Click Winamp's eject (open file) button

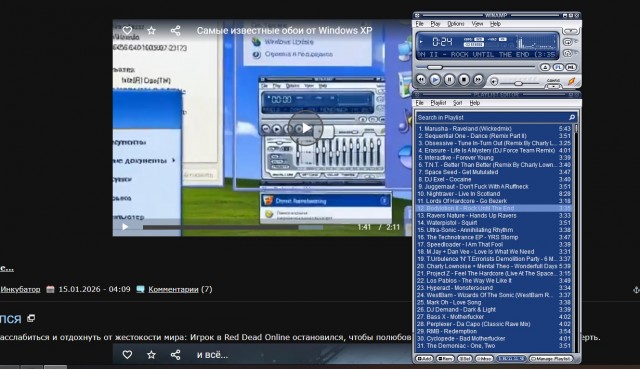545,67
